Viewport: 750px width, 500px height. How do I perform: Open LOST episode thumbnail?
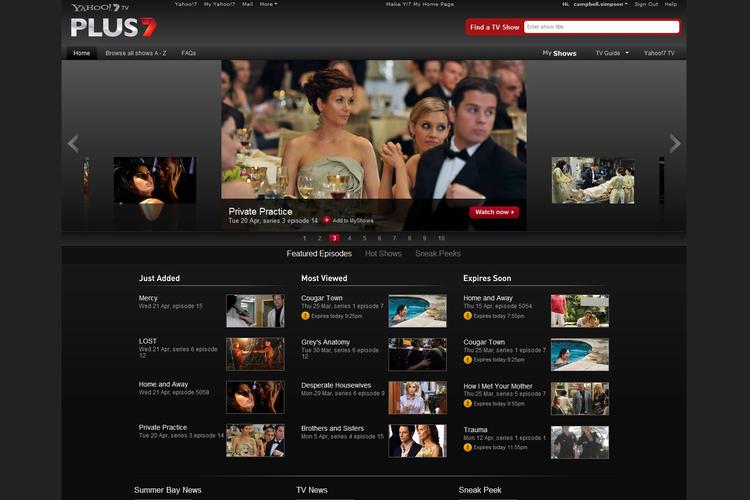coord(255,354)
